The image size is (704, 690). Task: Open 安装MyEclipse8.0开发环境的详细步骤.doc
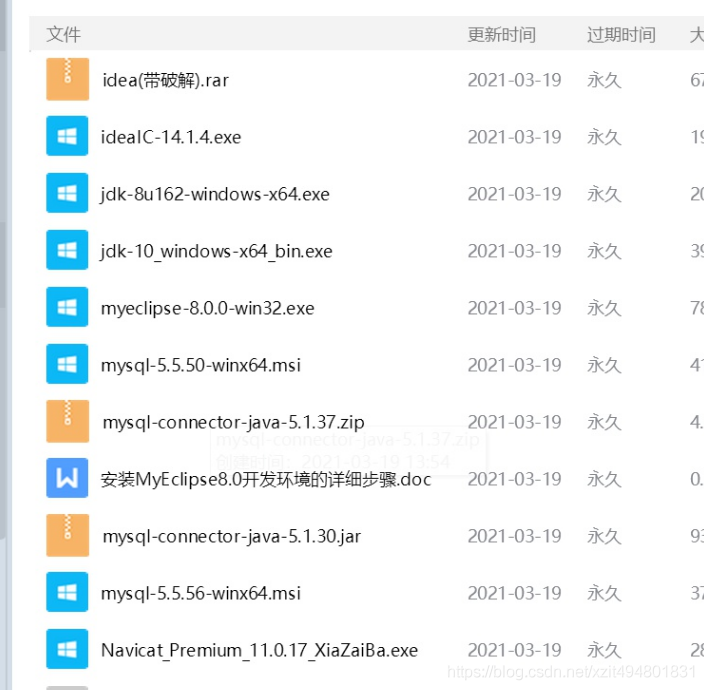click(x=266, y=479)
